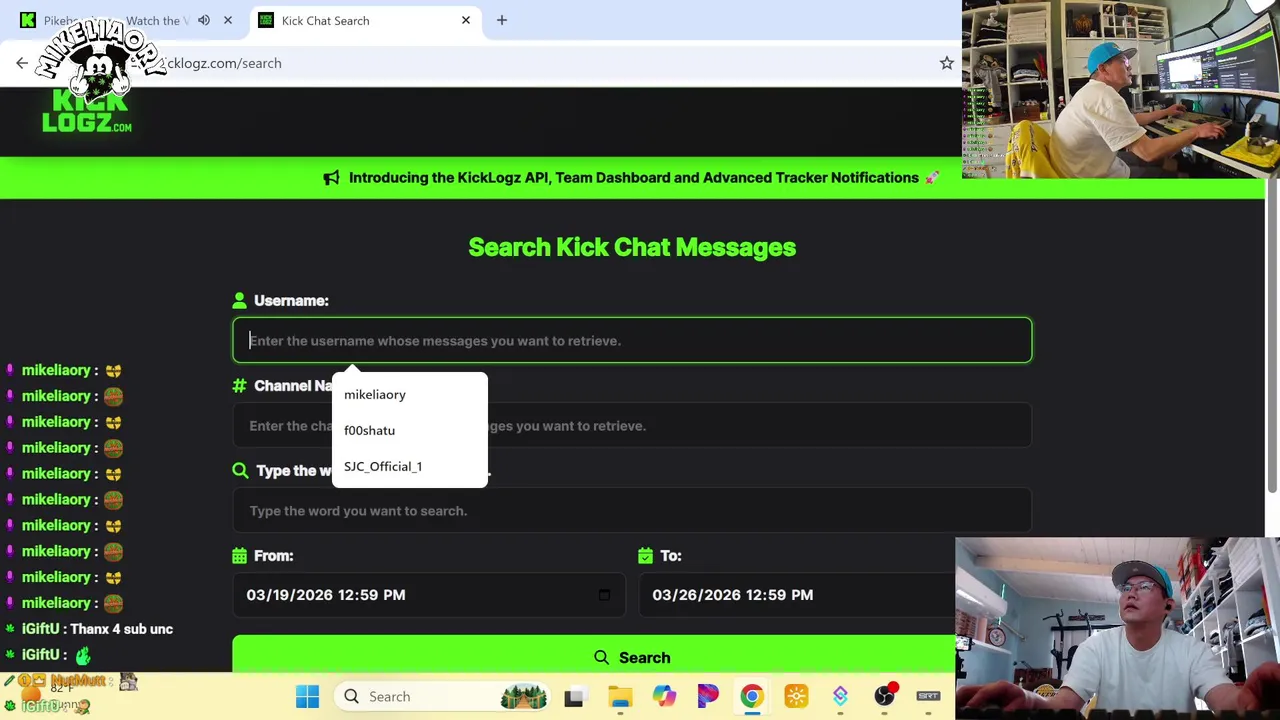The image size is (1280, 720).
Task: Open File Explorer from the taskbar
Action: pos(620,696)
